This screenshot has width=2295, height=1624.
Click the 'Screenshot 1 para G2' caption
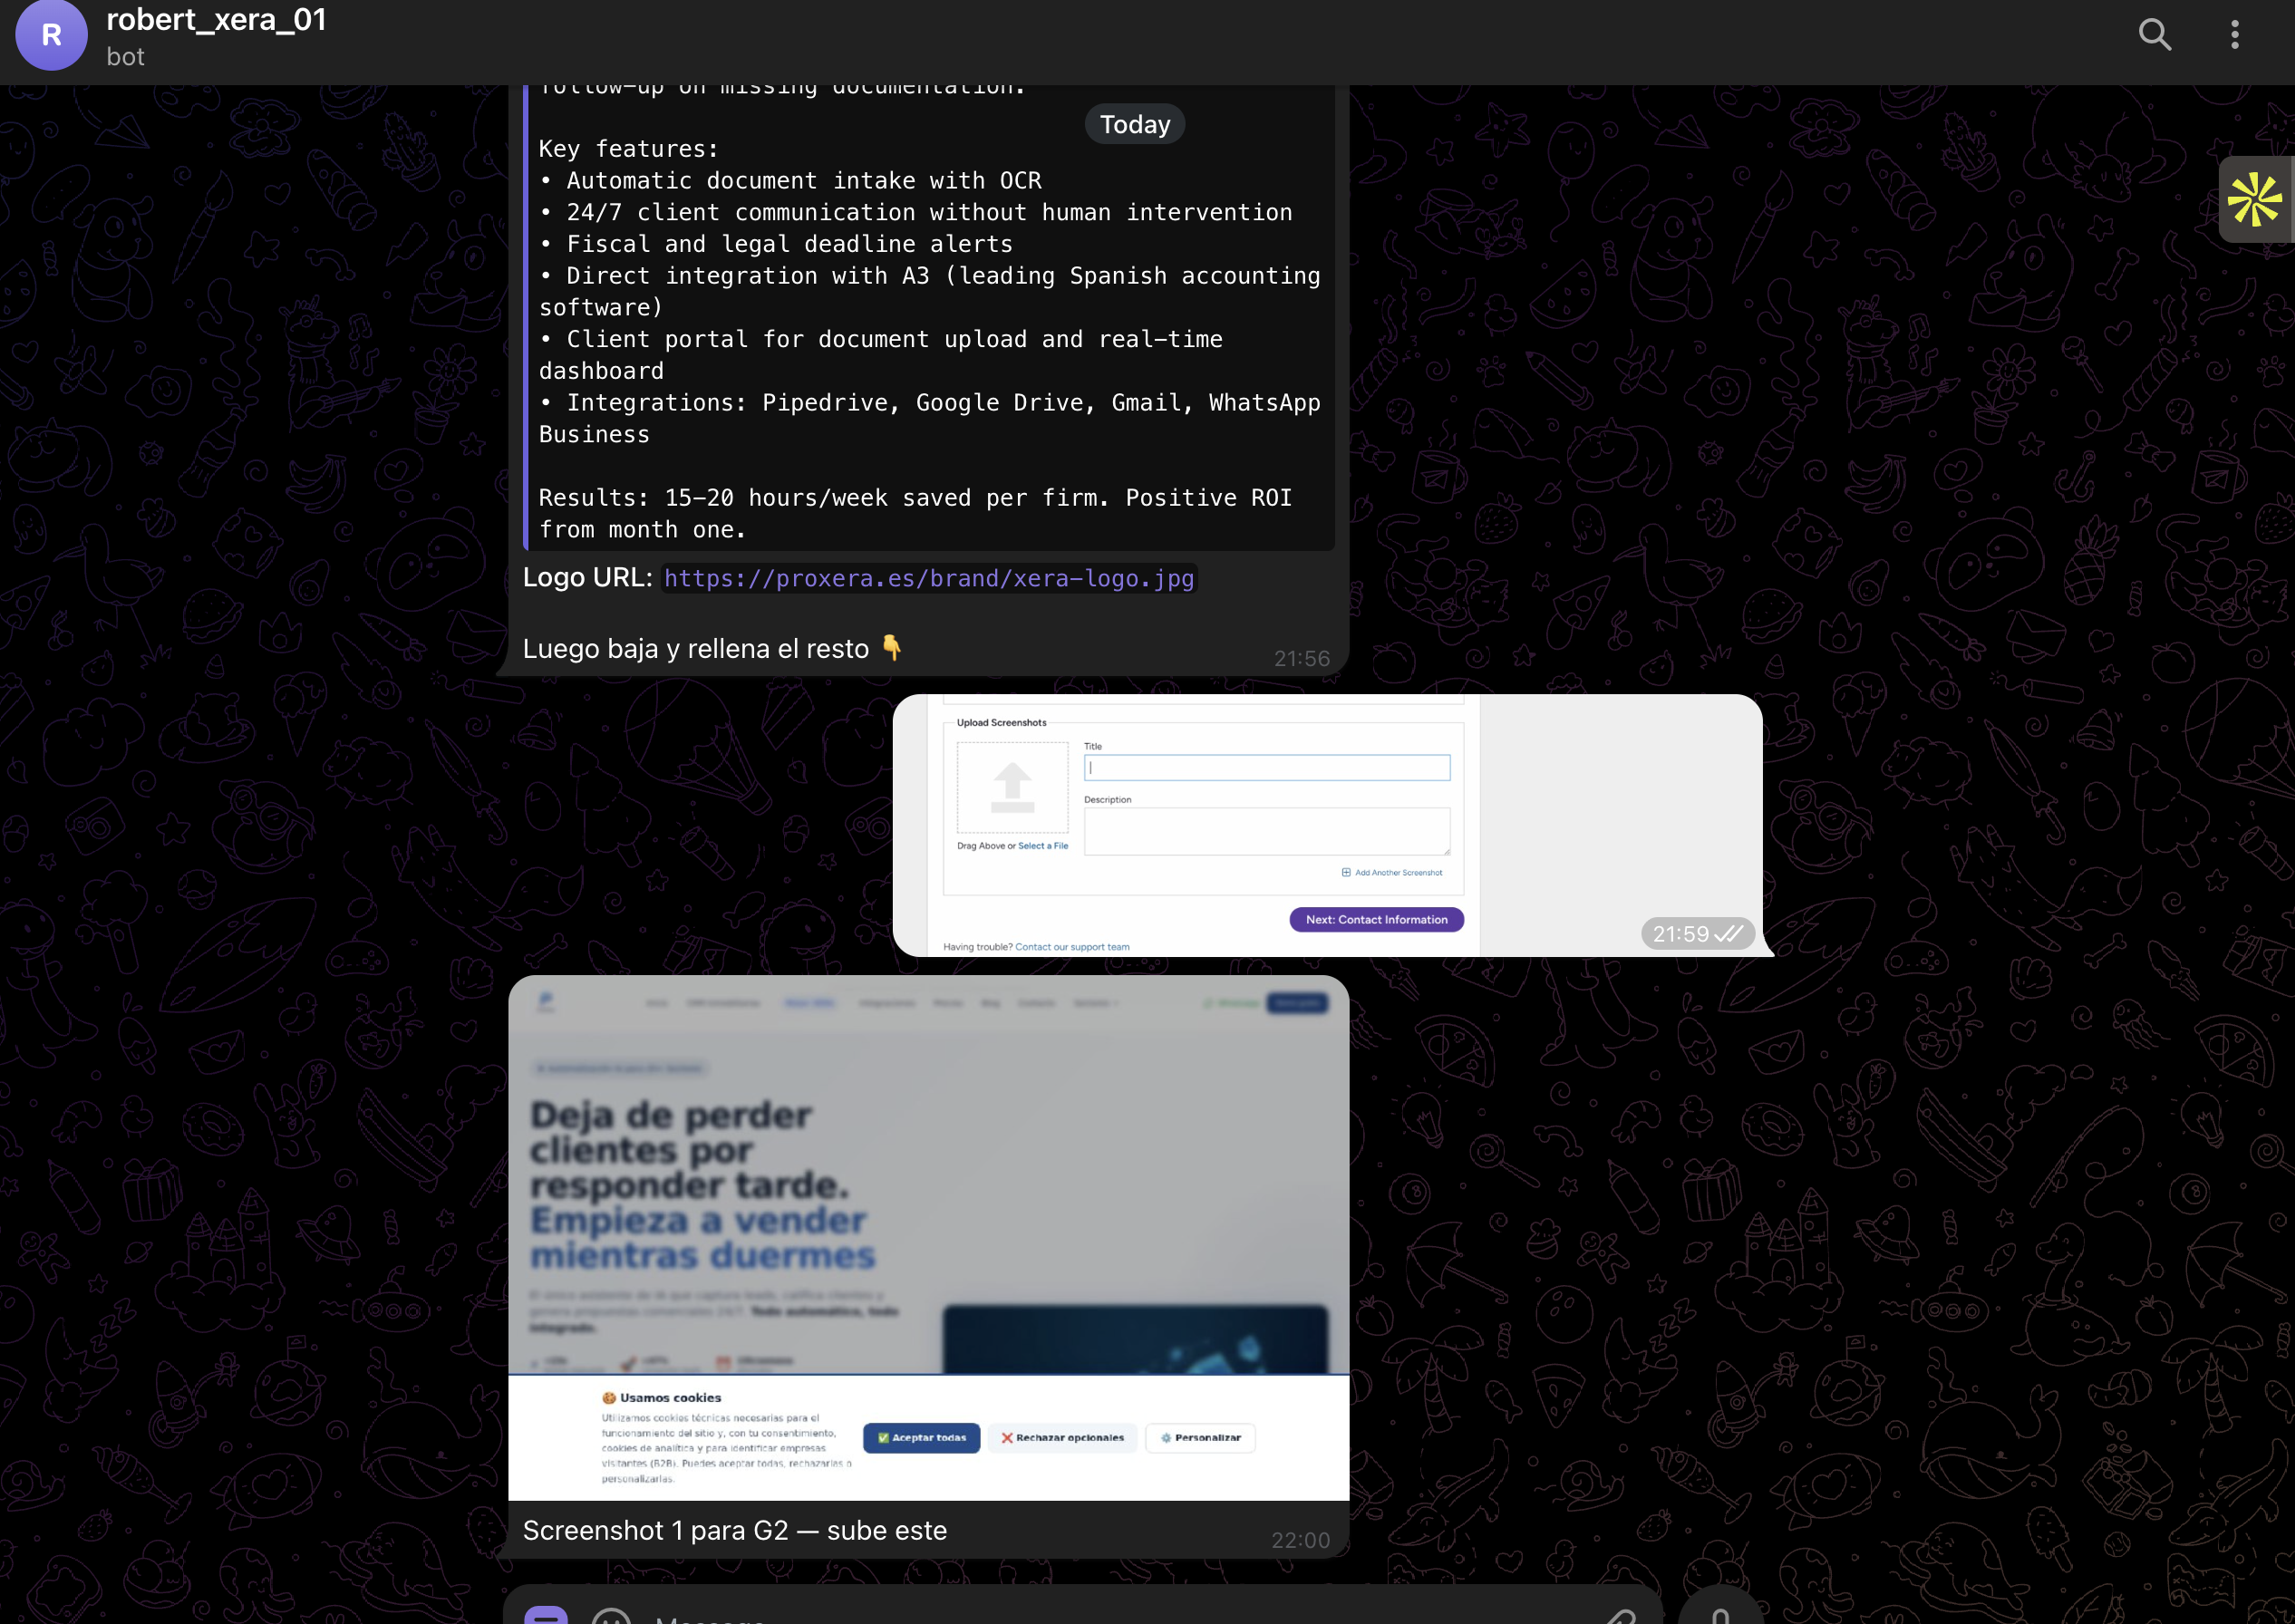coord(734,1530)
